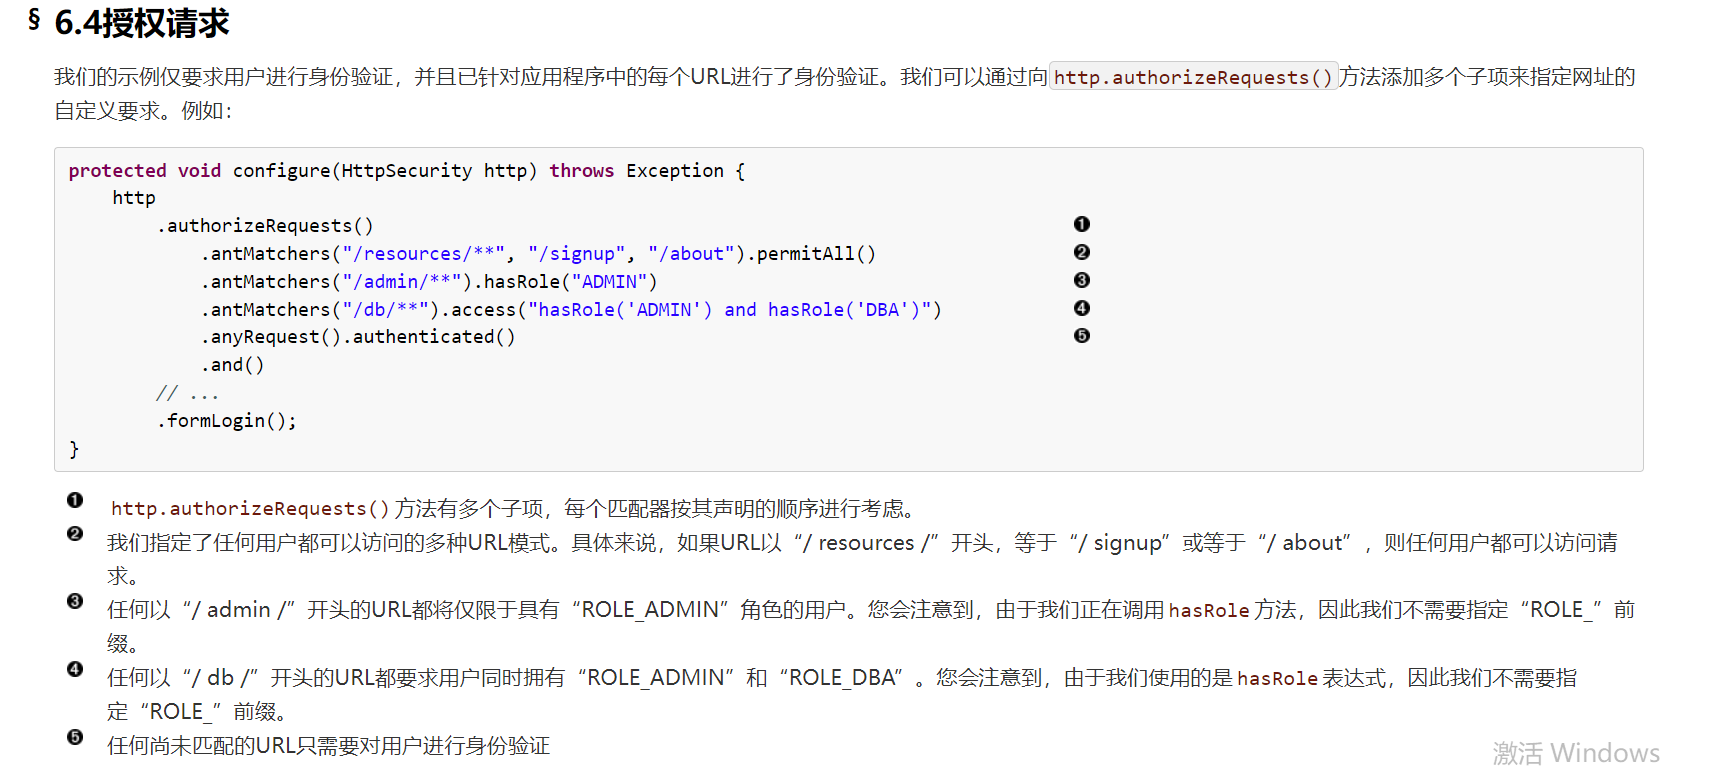Click callout marker 2 beside the permitAll() code line
Viewport: 1727px width, 768px height.
tap(1081, 252)
